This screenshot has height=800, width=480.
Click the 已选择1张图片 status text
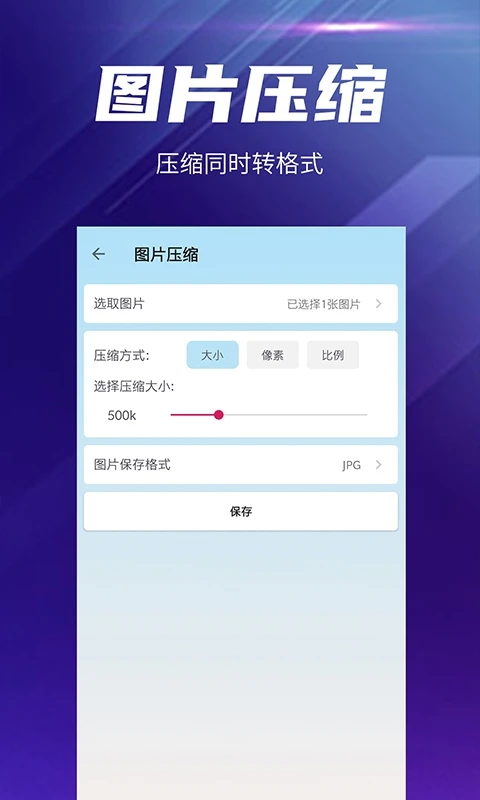click(x=323, y=305)
